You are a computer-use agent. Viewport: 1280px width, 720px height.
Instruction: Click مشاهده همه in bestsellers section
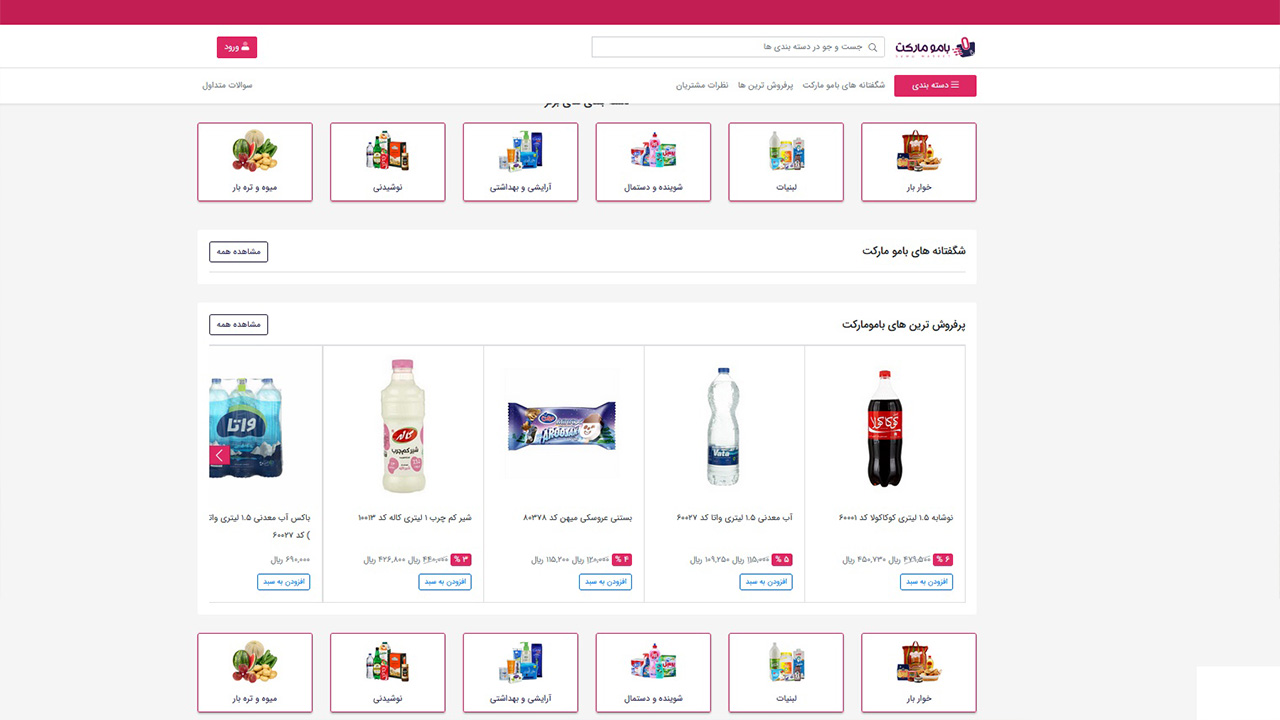click(x=239, y=324)
